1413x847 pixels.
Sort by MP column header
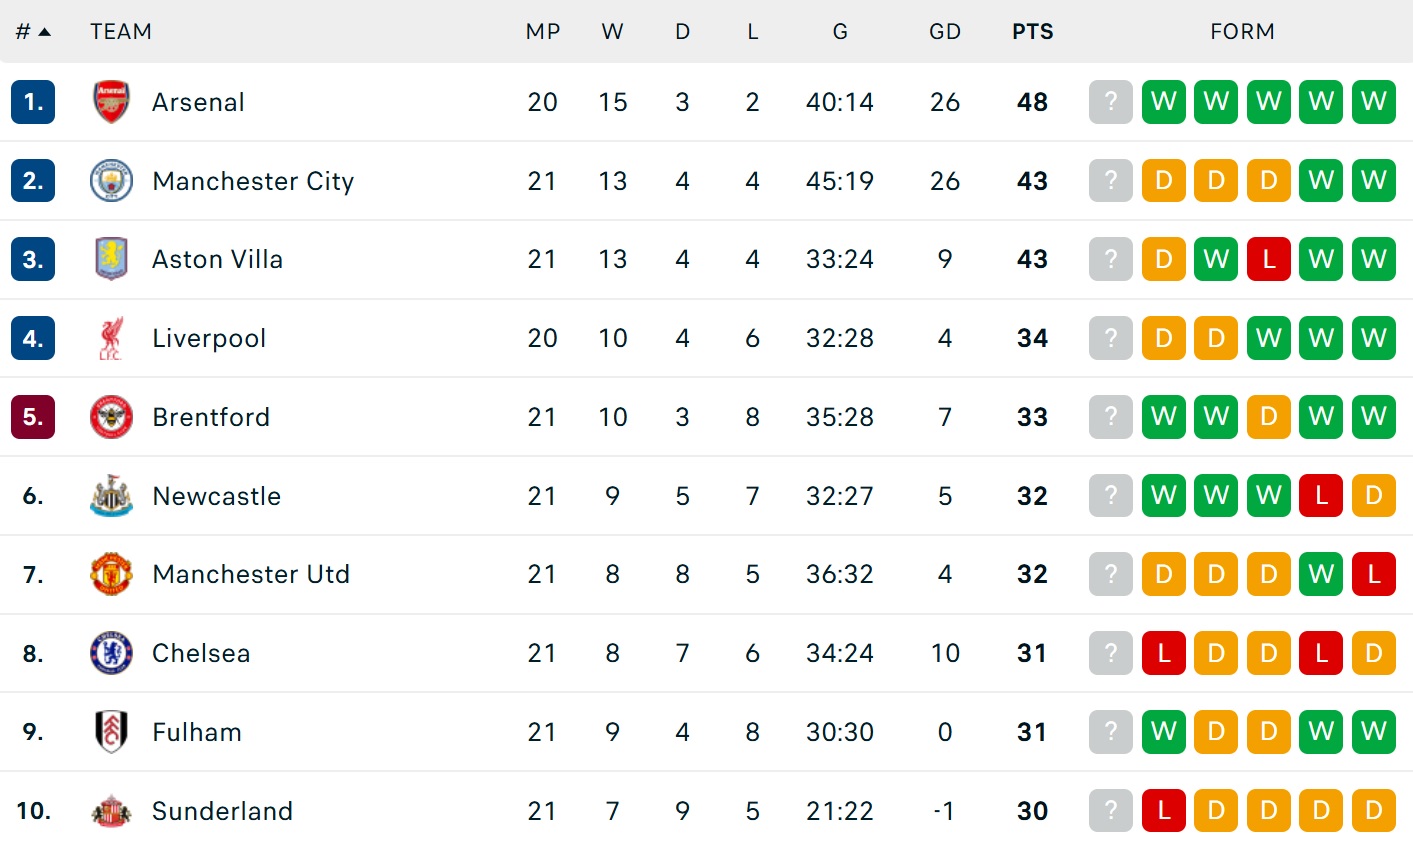coord(542,32)
